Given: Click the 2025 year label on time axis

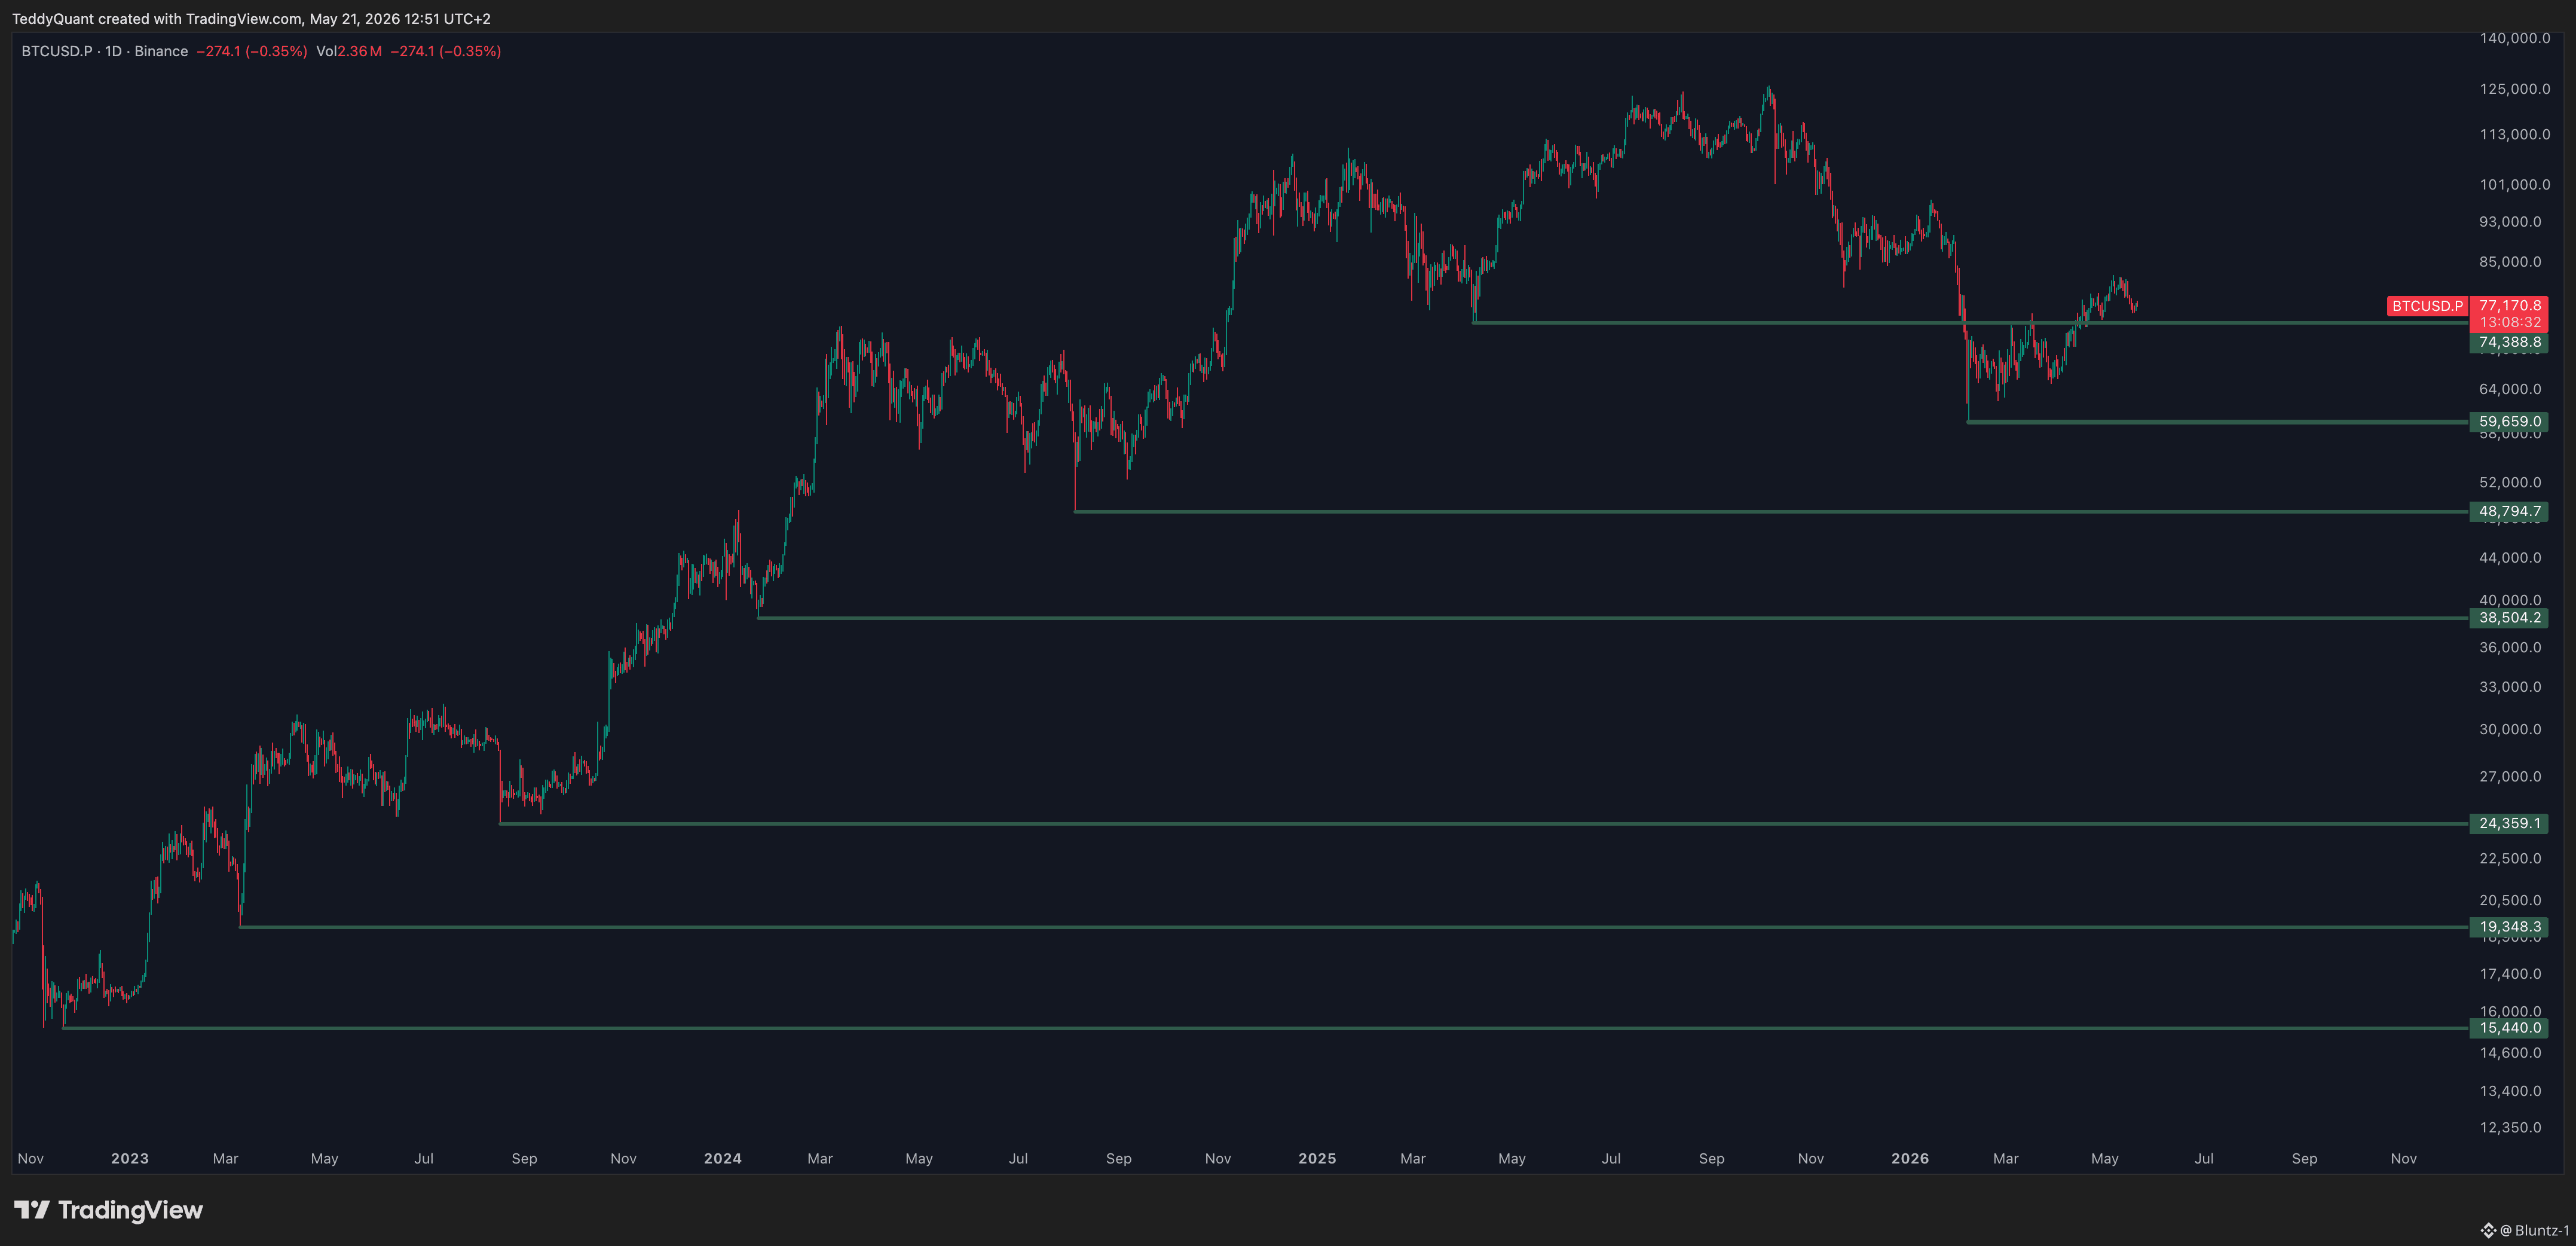Looking at the screenshot, I should click(1317, 1158).
